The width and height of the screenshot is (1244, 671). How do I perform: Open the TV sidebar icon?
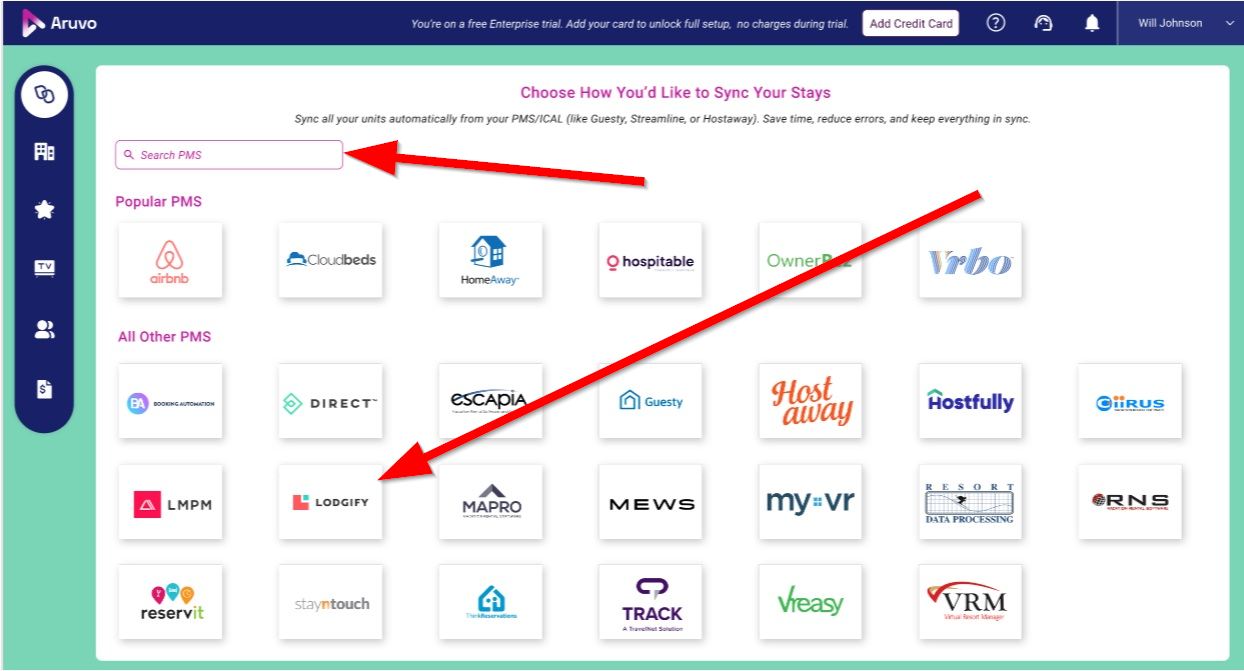(x=44, y=268)
